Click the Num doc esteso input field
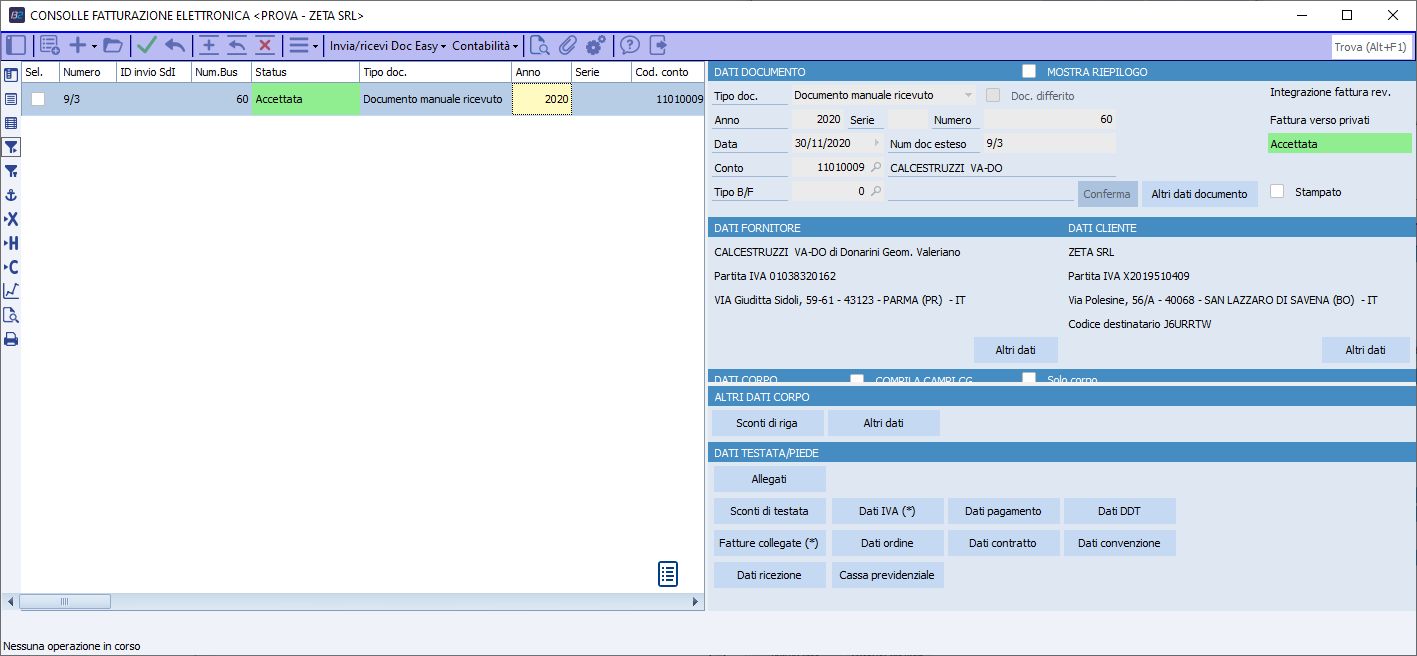Image resolution: width=1417 pixels, height=656 pixels. tap(1048, 143)
